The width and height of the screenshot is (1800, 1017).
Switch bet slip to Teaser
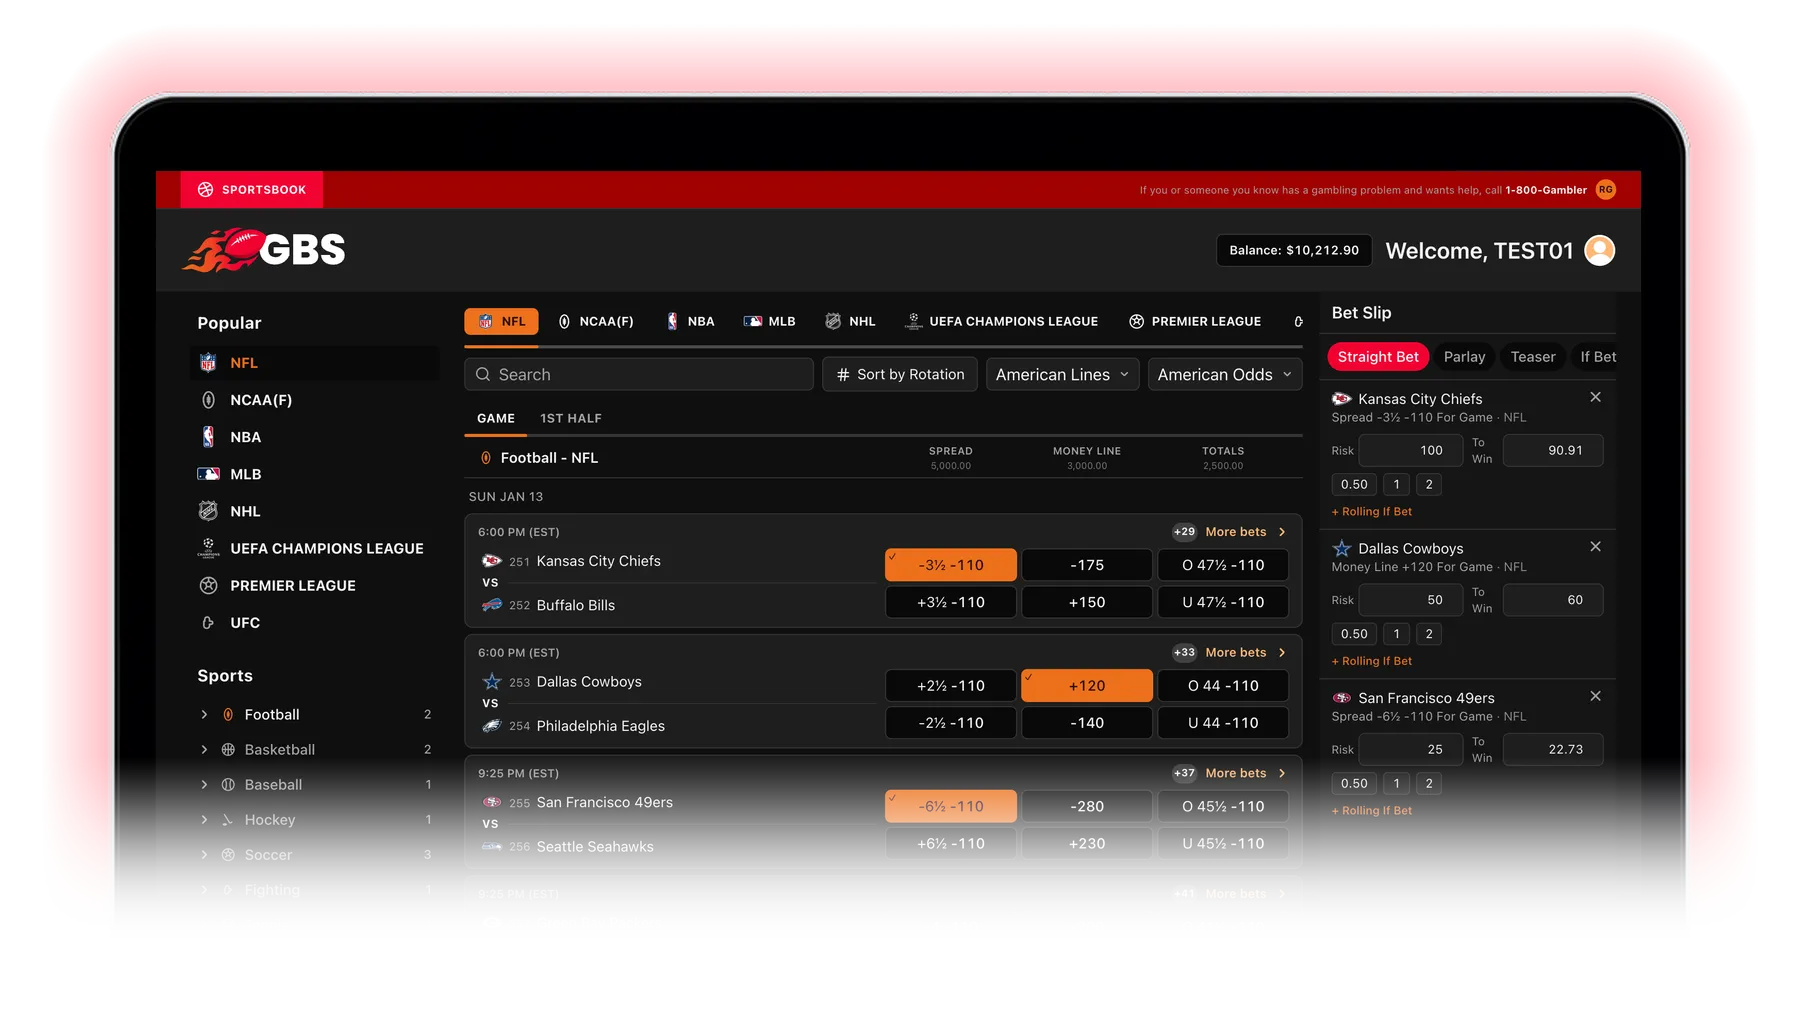pos(1533,357)
